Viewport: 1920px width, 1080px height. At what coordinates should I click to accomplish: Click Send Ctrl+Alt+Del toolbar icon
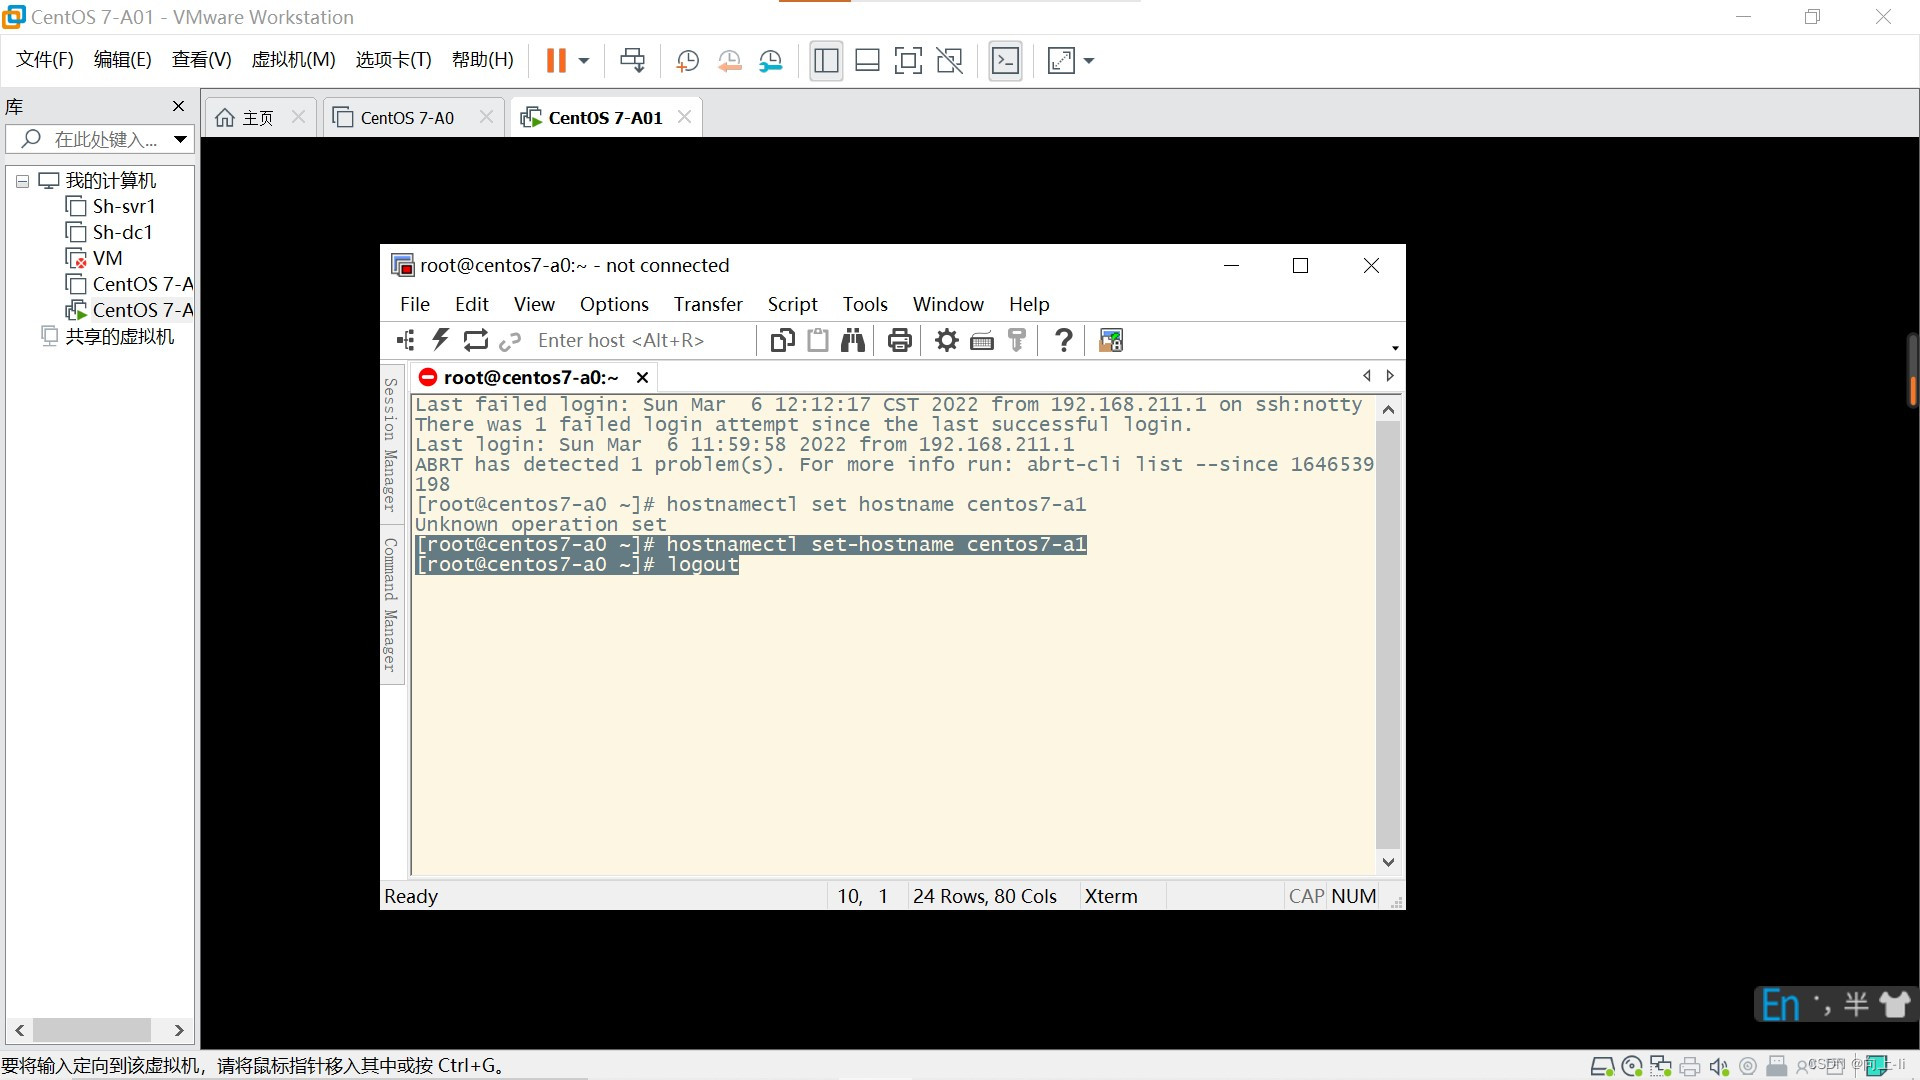tap(632, 61)
